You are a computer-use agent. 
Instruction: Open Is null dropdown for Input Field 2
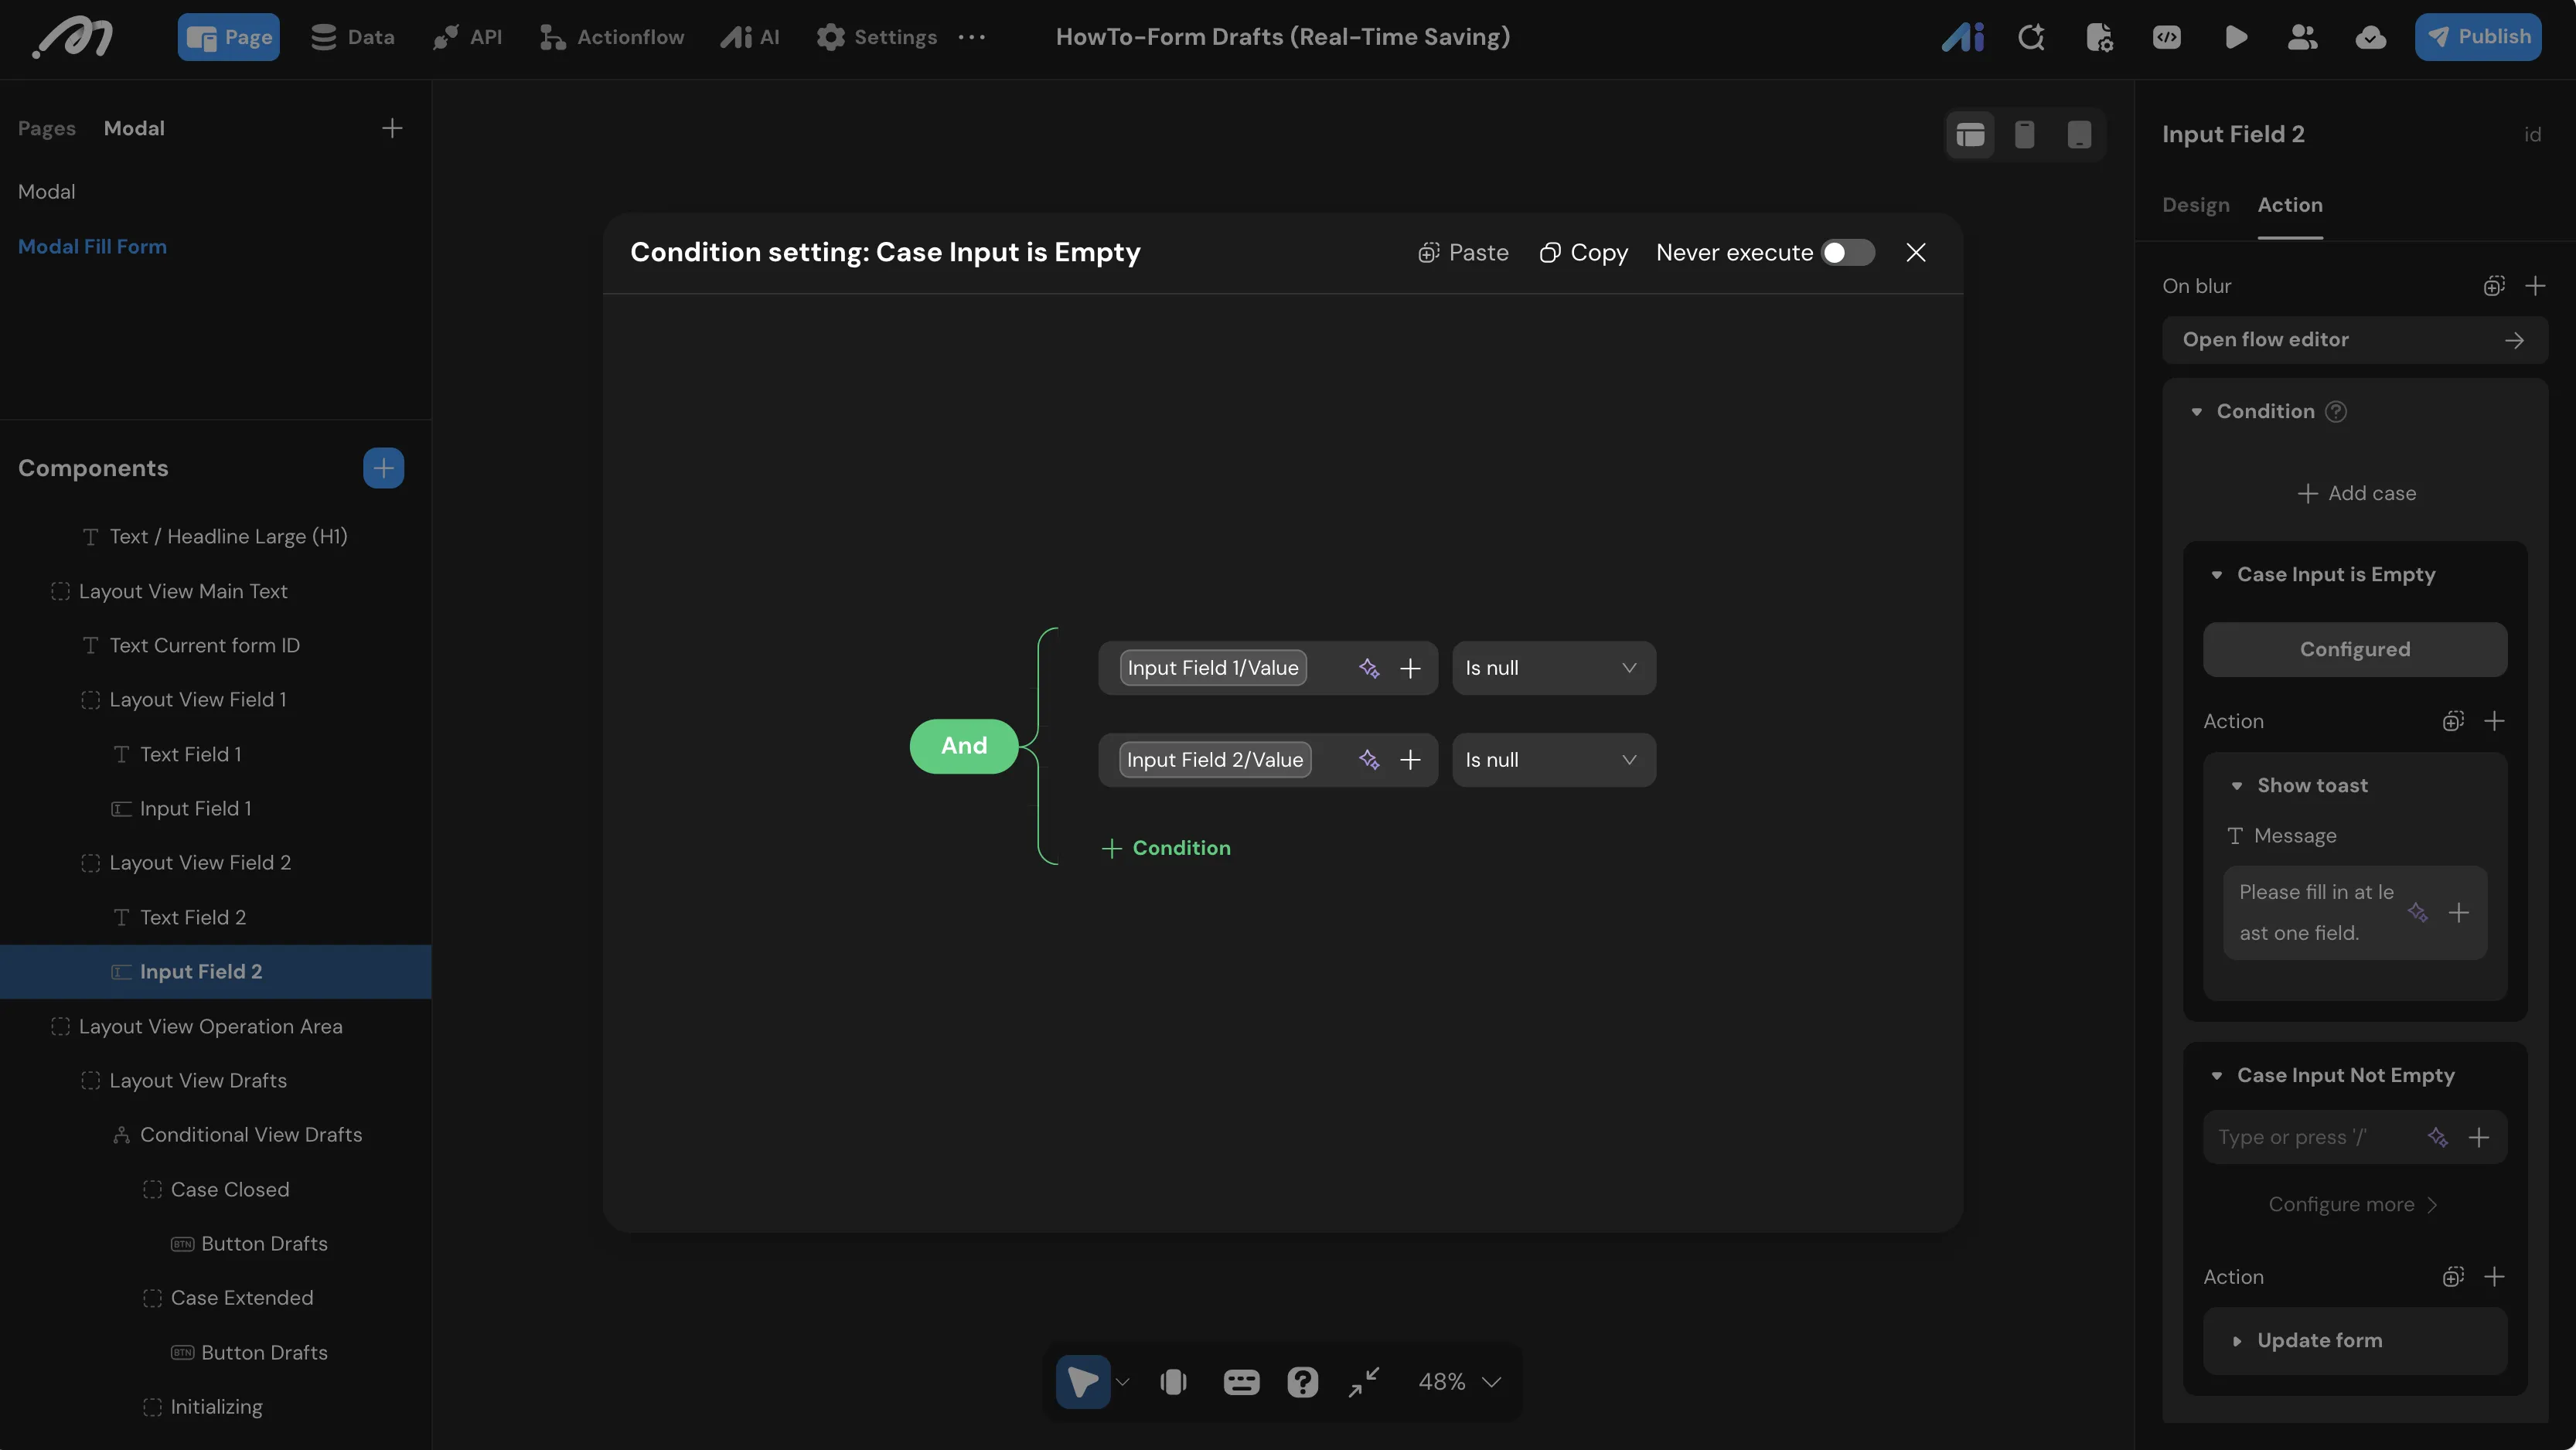tap(1553, 760)
